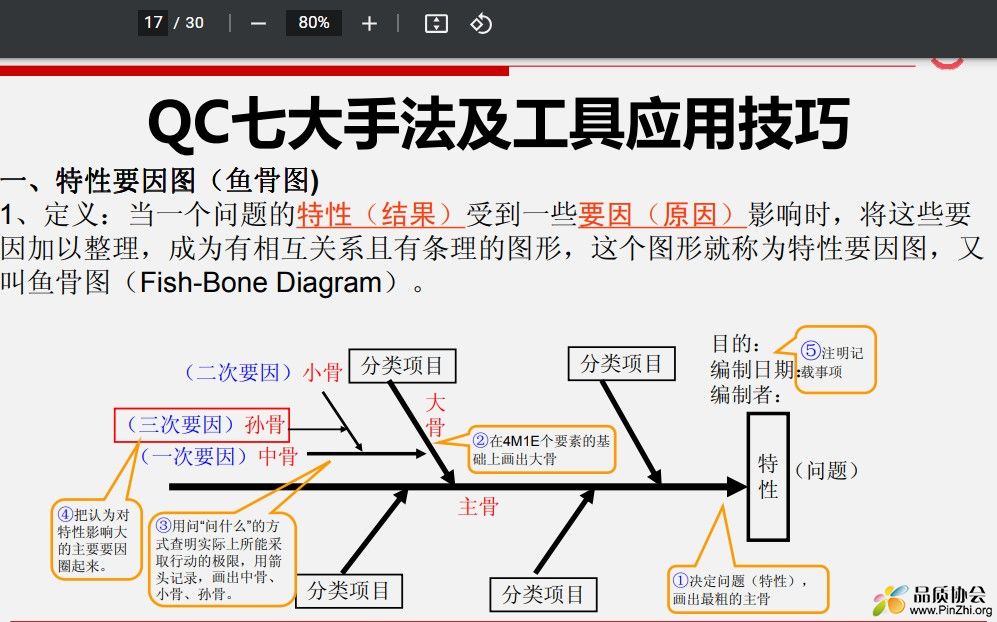Image resolution: width=997 pixels, height=622 pixels.
Task: Click the '目的:' text
Action: pos(735,344)
